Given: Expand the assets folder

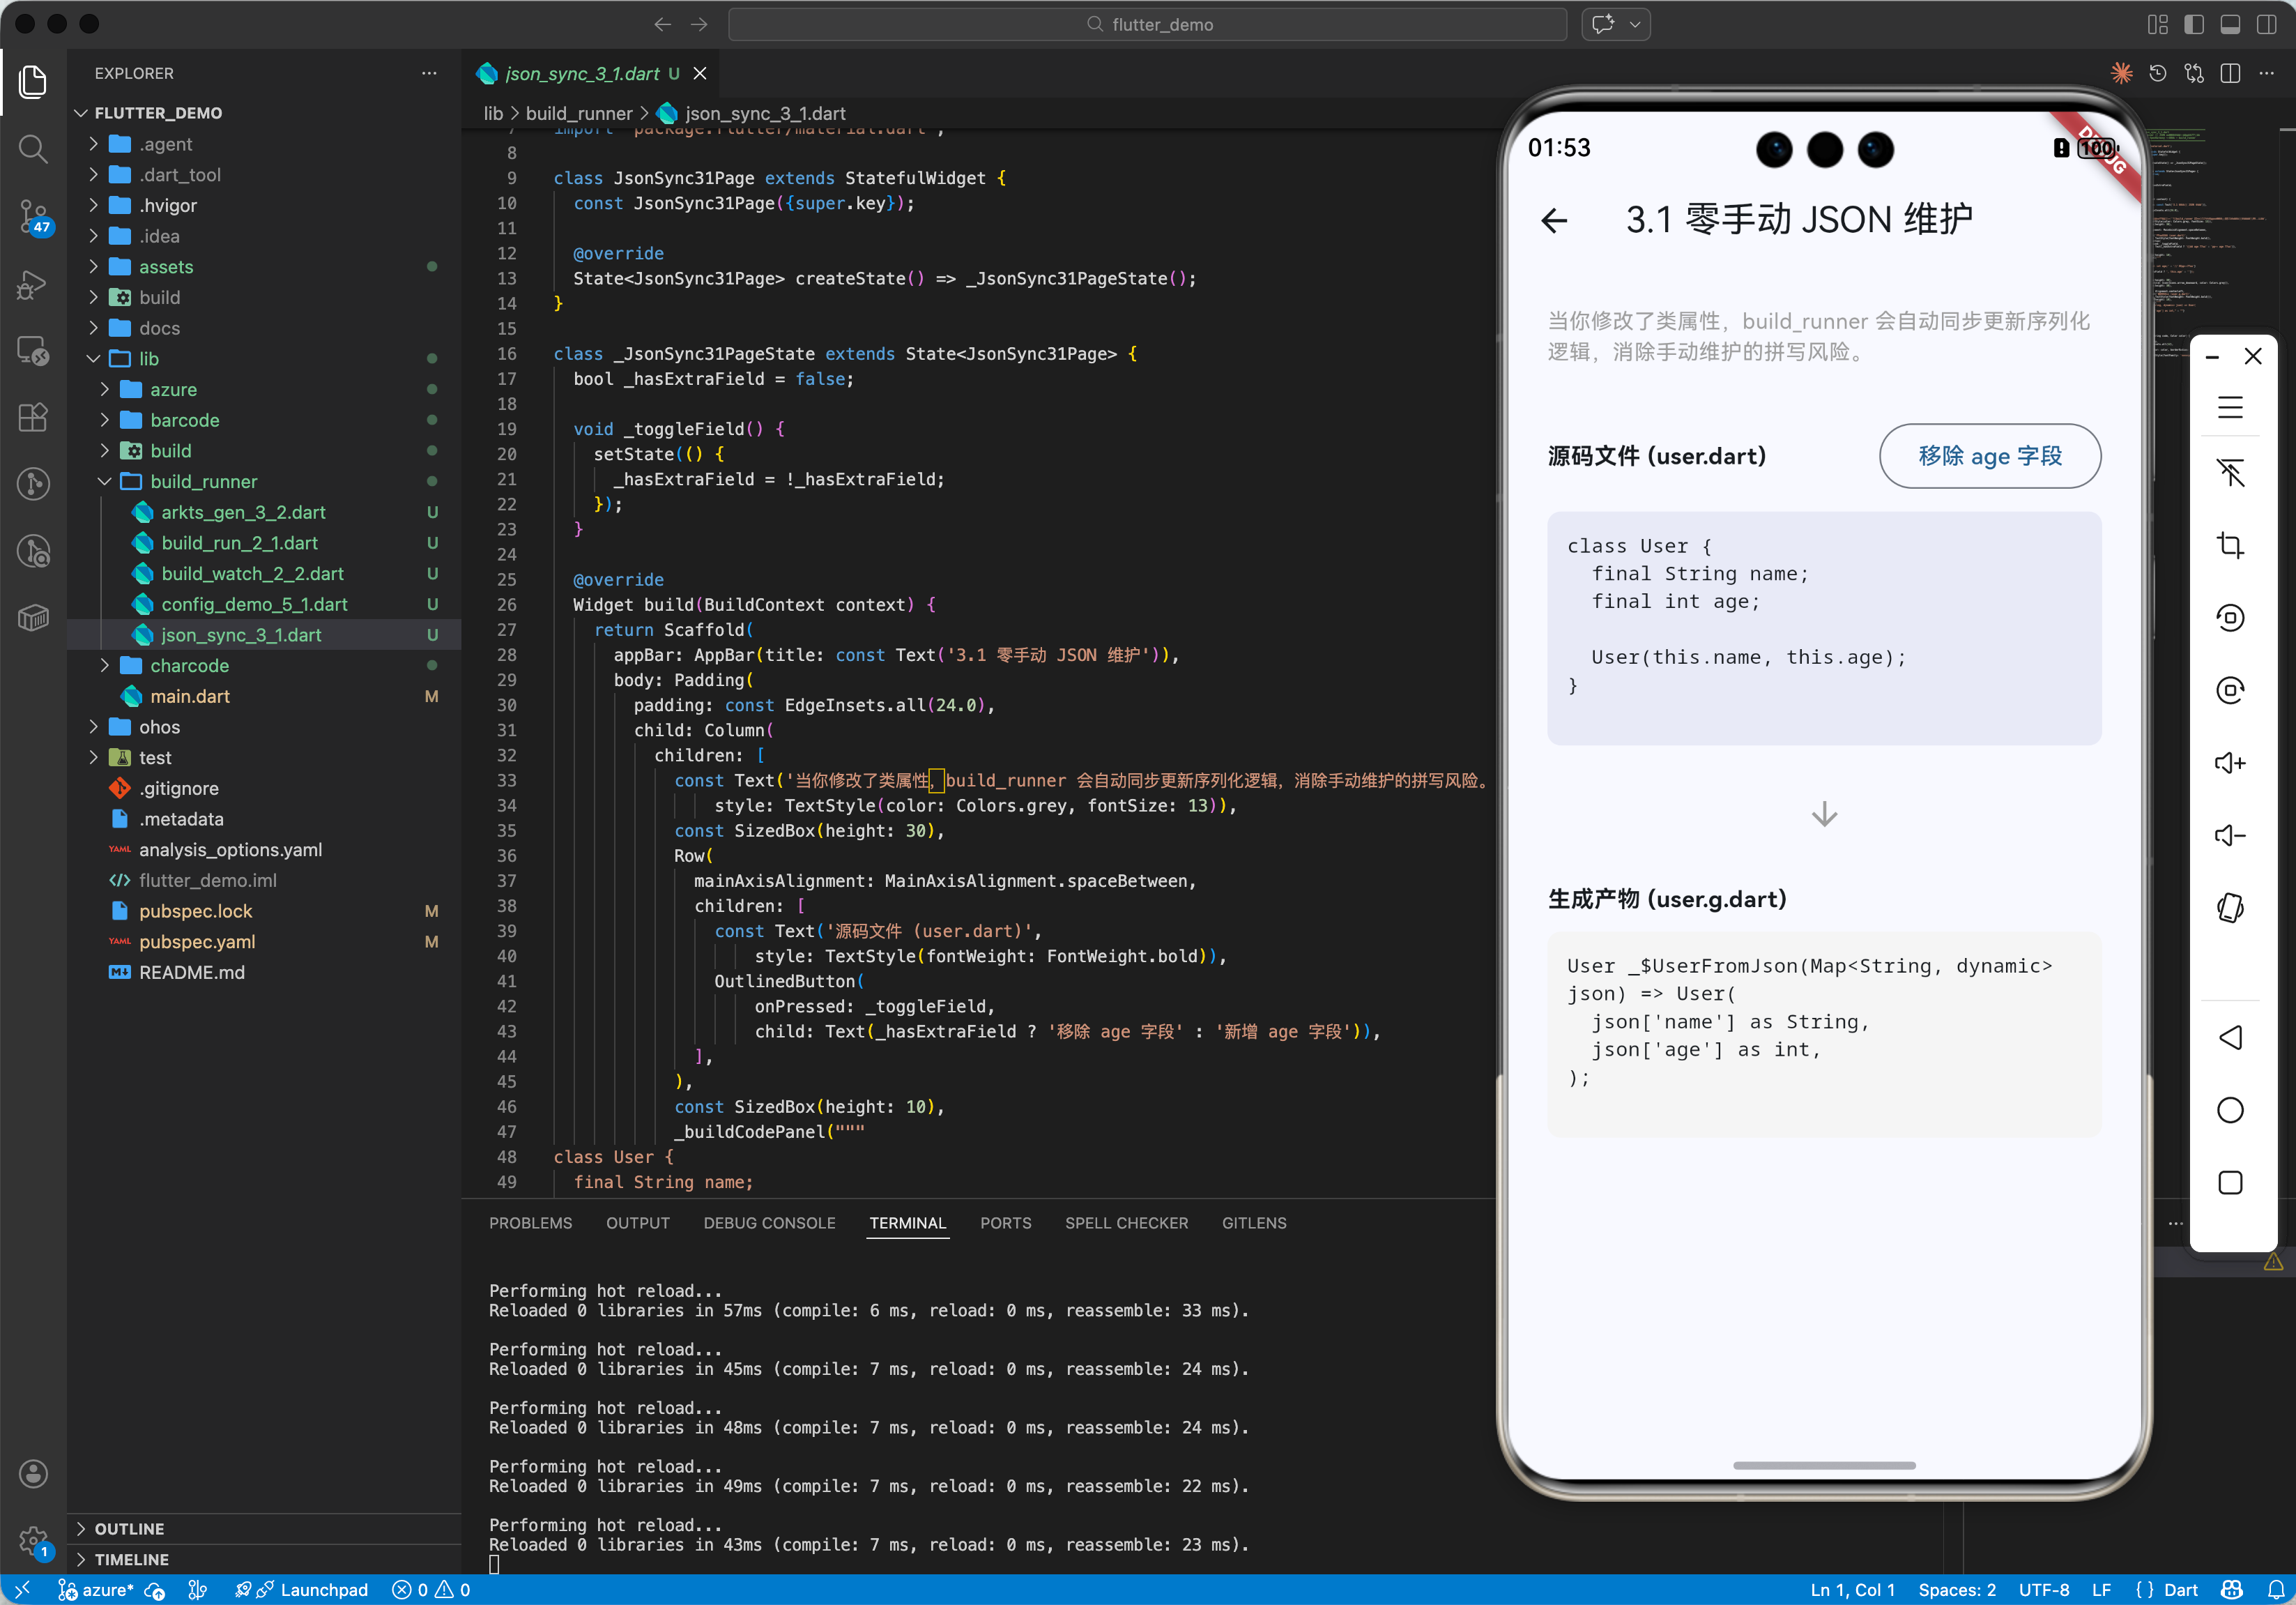Looking at the screenshot, I should tap(165, 267).
